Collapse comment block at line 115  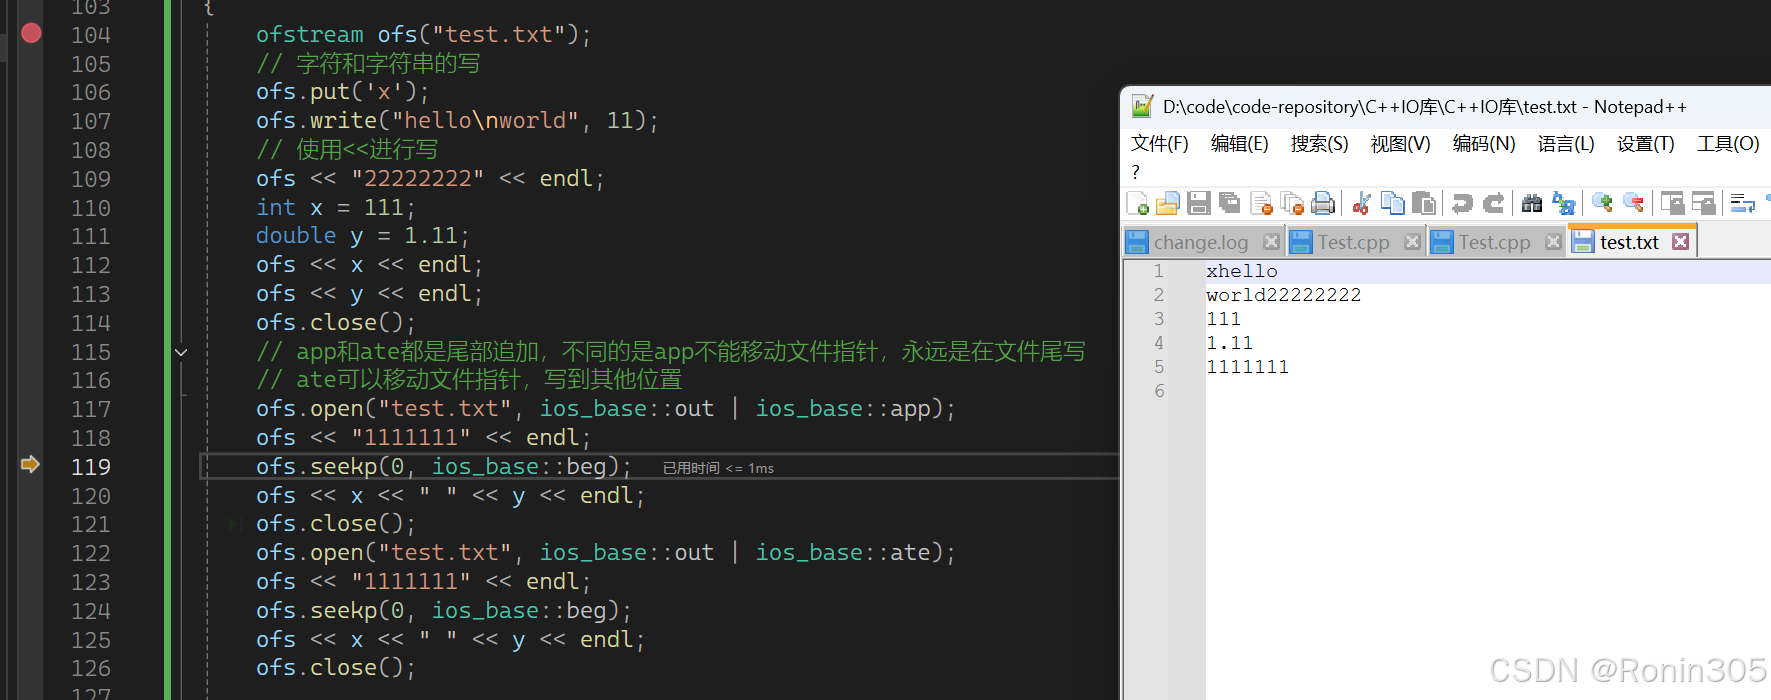pos(181,352)
